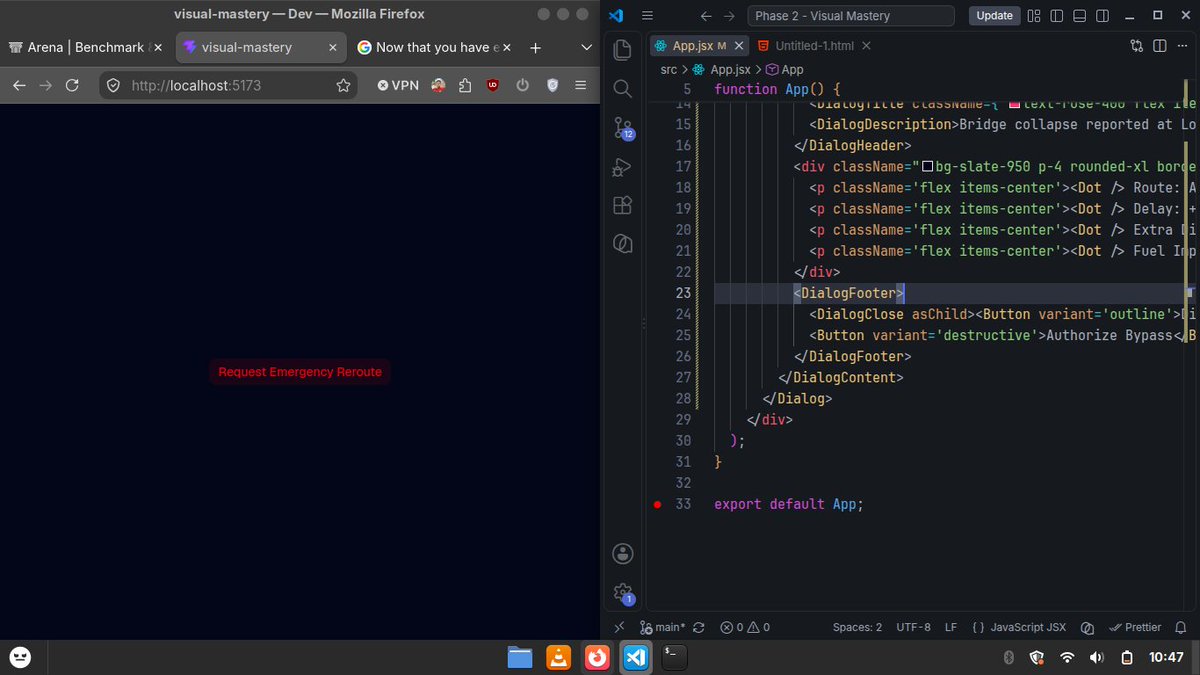Viewport: 1200px width, 675px height.
Task: Open the Extensions view in VS Code
Action: 622,205
